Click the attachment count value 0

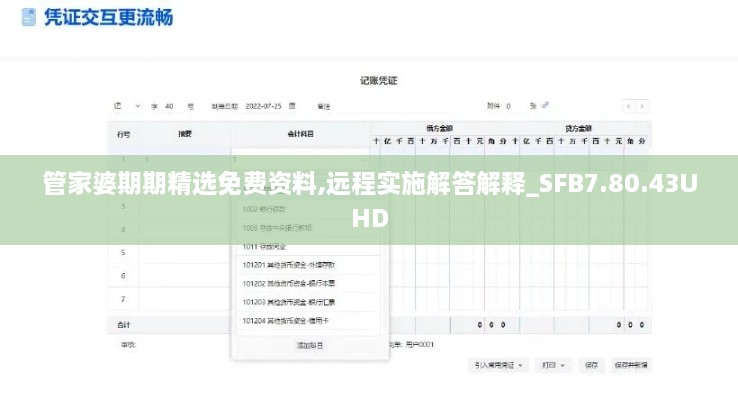508,106
